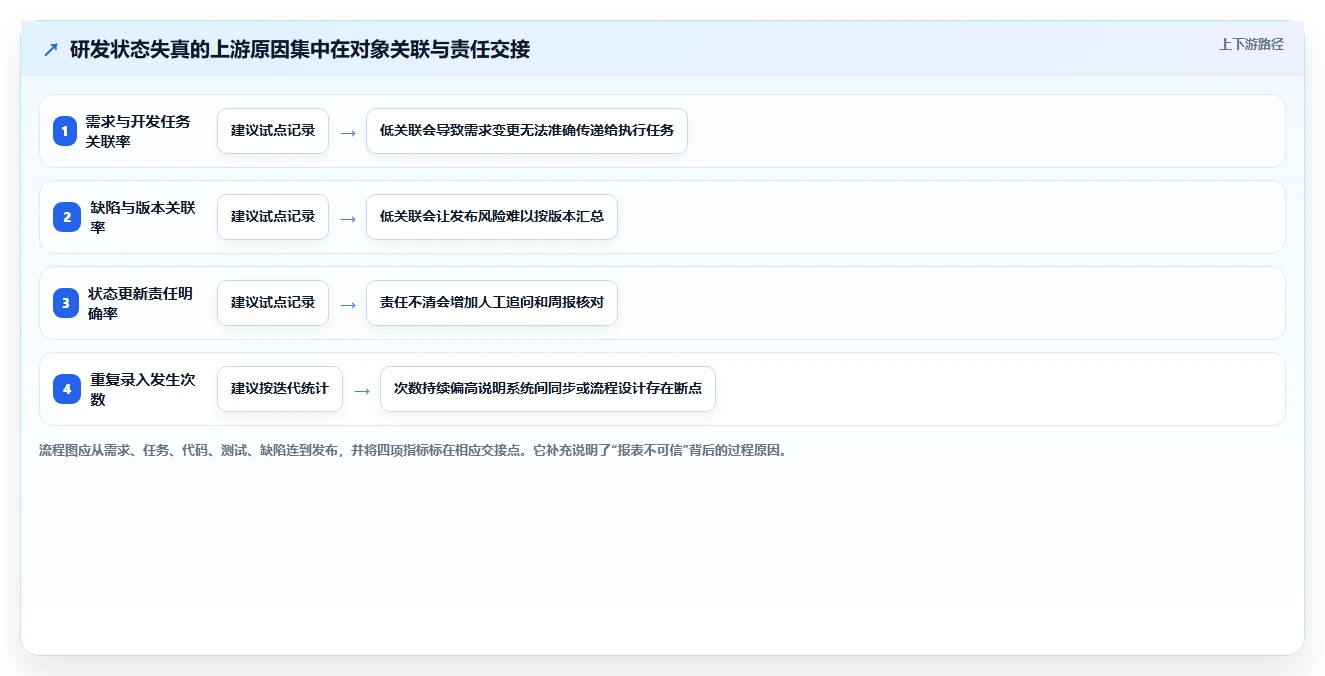Click the number 1 badge
The image size is (1325, 676).
65,131
